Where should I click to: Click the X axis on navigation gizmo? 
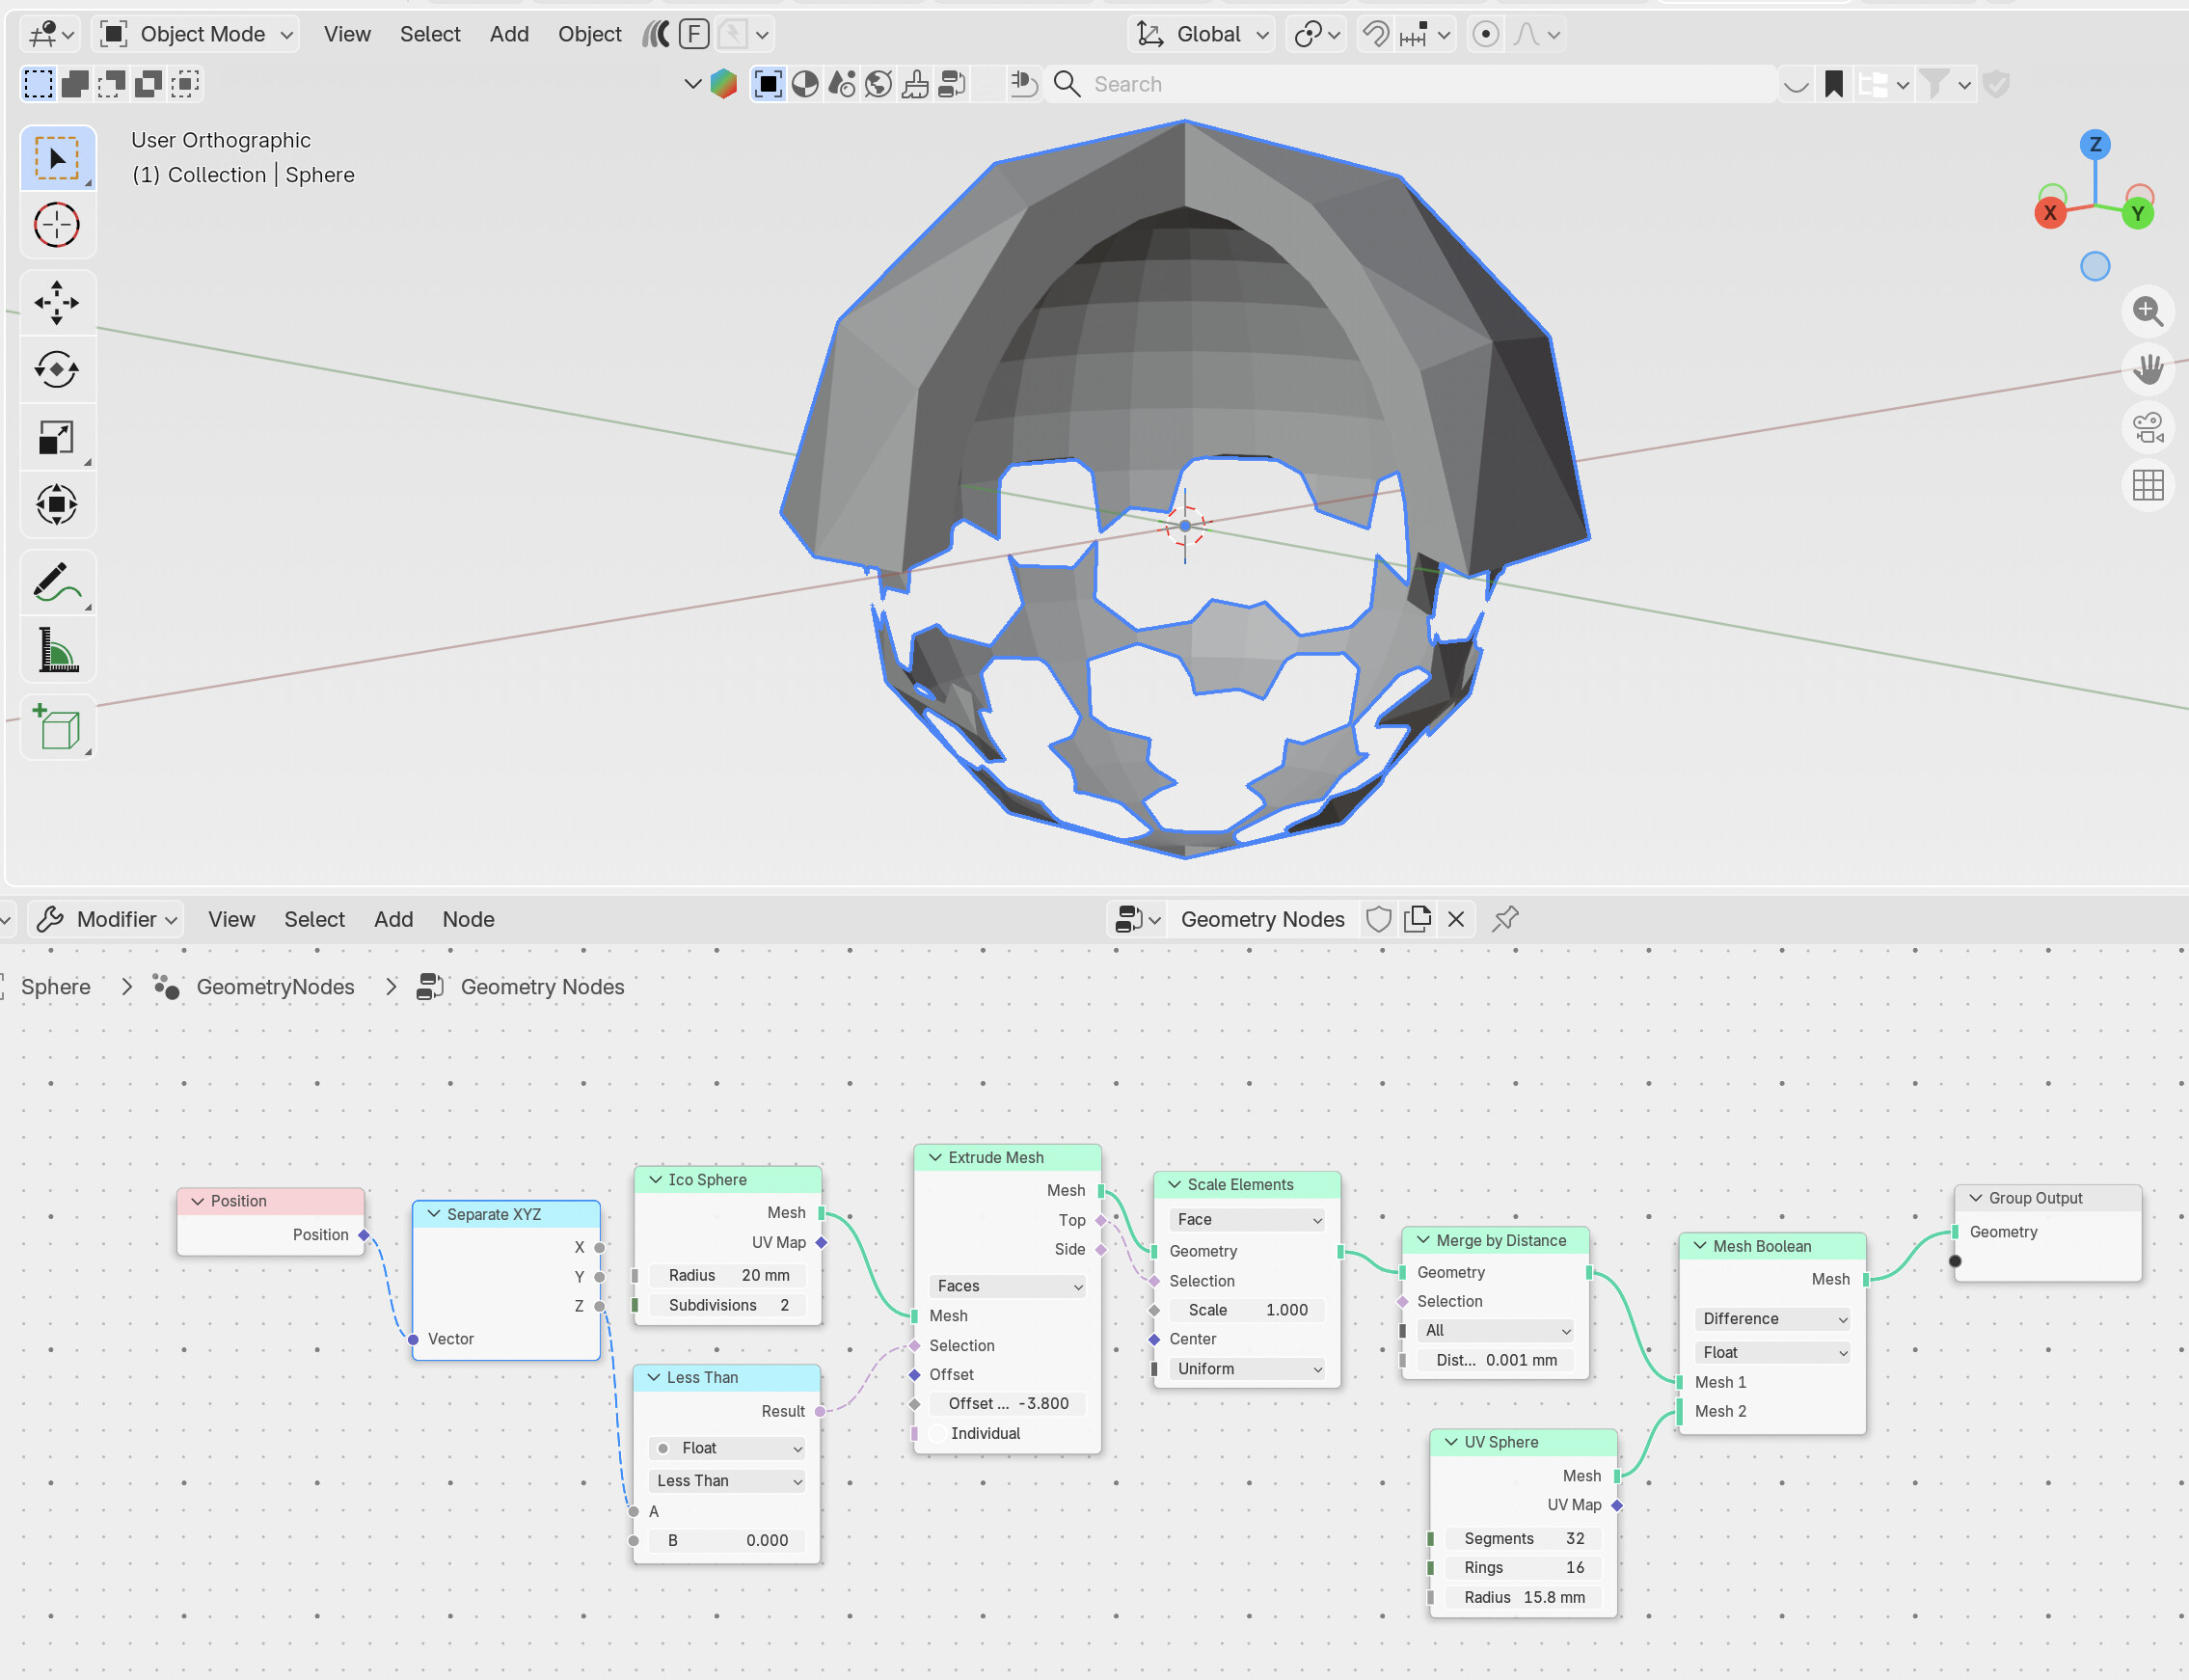(x=2050, y=212)
